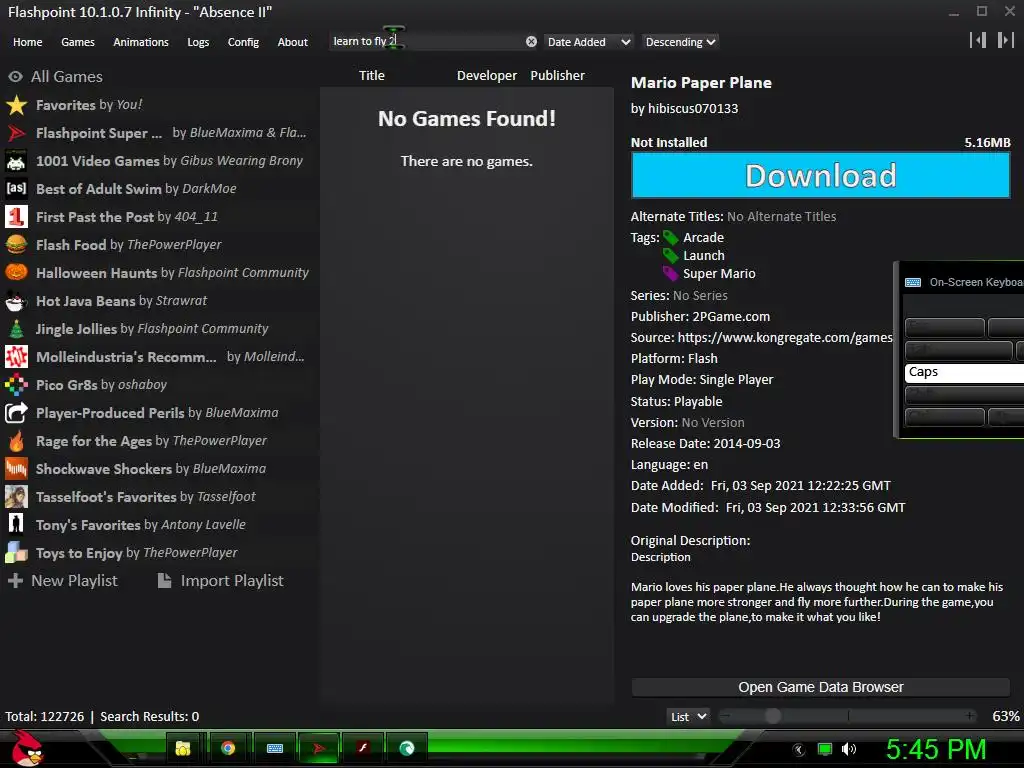Click the 'Search Results: 0' status text
This screenshot has width=1024, height=768.
click(150, 717)
